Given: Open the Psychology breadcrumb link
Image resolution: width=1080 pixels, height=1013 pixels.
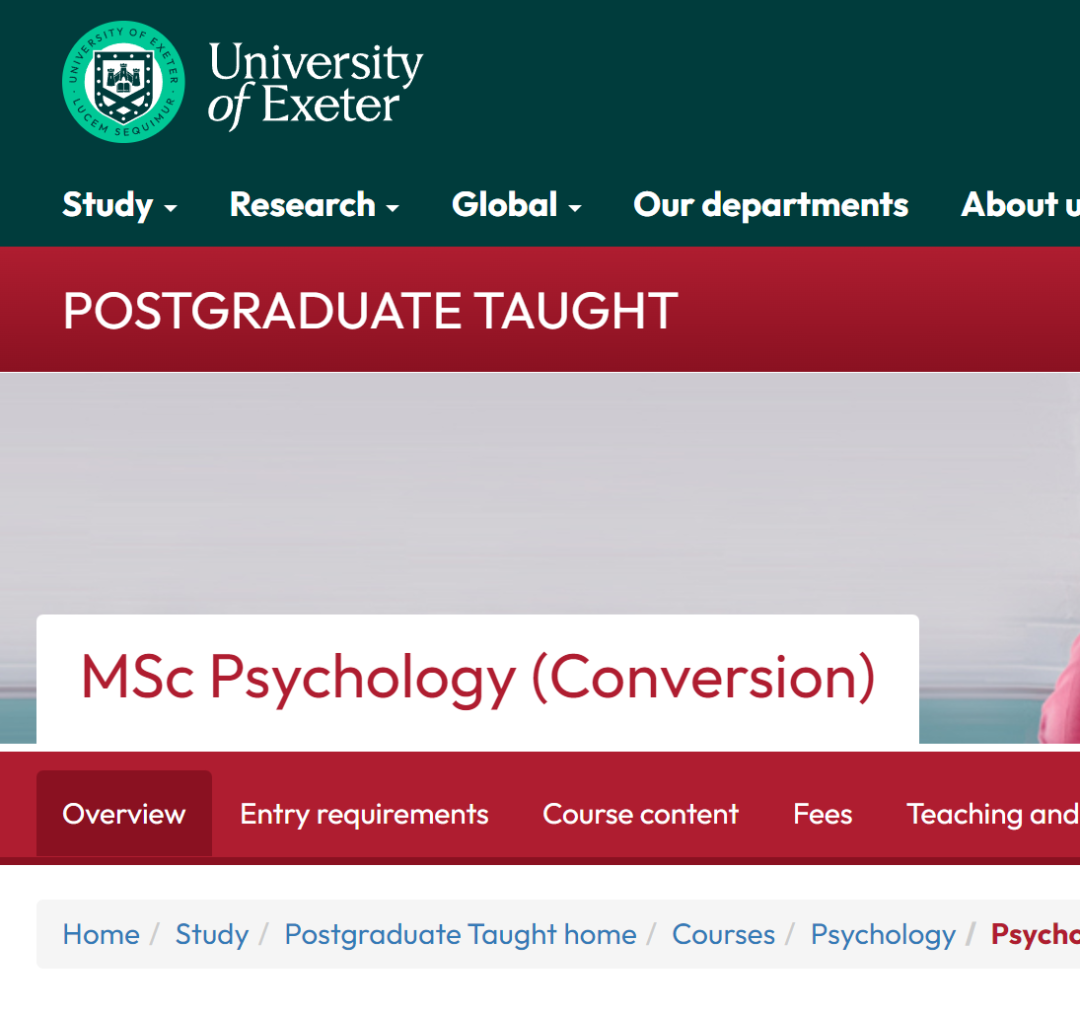Looking at the screenshot, I should coord(883,934).
